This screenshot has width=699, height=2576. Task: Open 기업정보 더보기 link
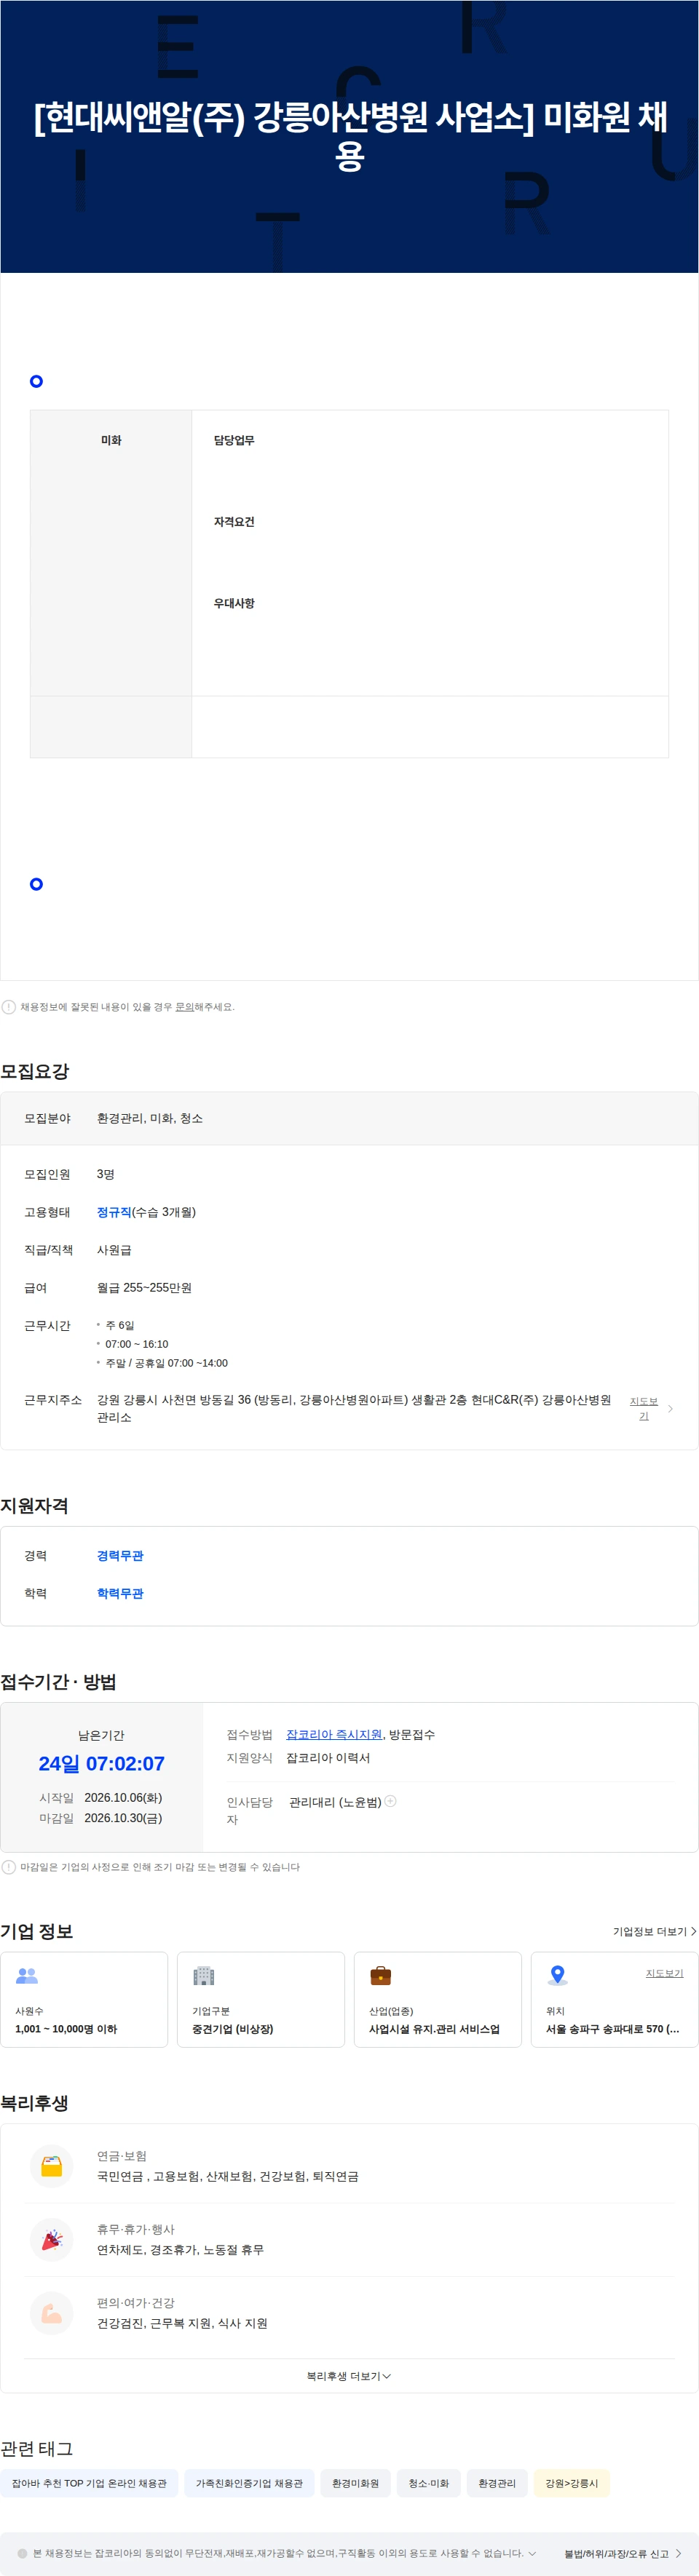(x=654, y=1931)
